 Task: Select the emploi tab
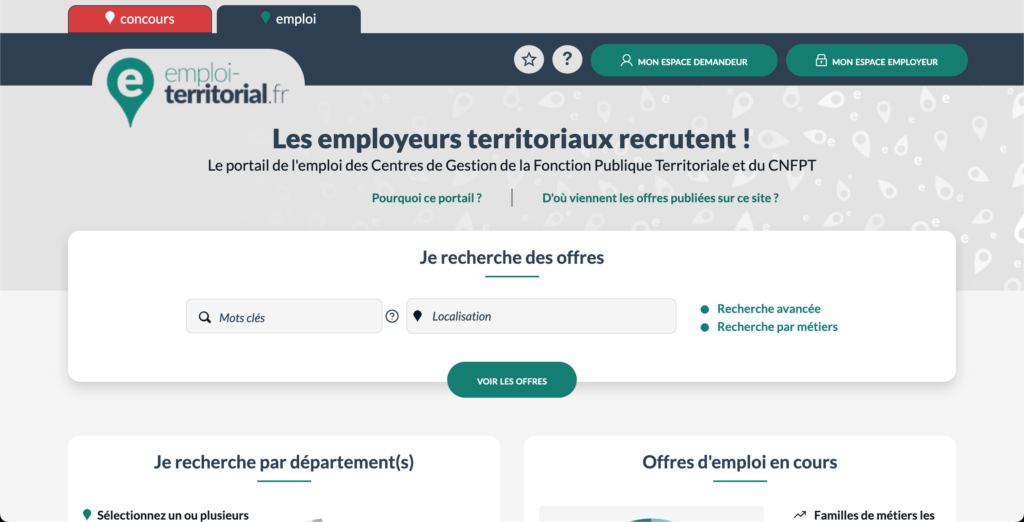click(289, 19)
